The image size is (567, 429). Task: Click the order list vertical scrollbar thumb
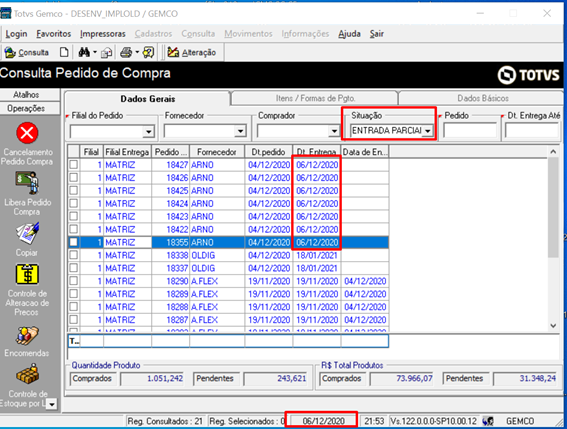[x=553, y=208]
